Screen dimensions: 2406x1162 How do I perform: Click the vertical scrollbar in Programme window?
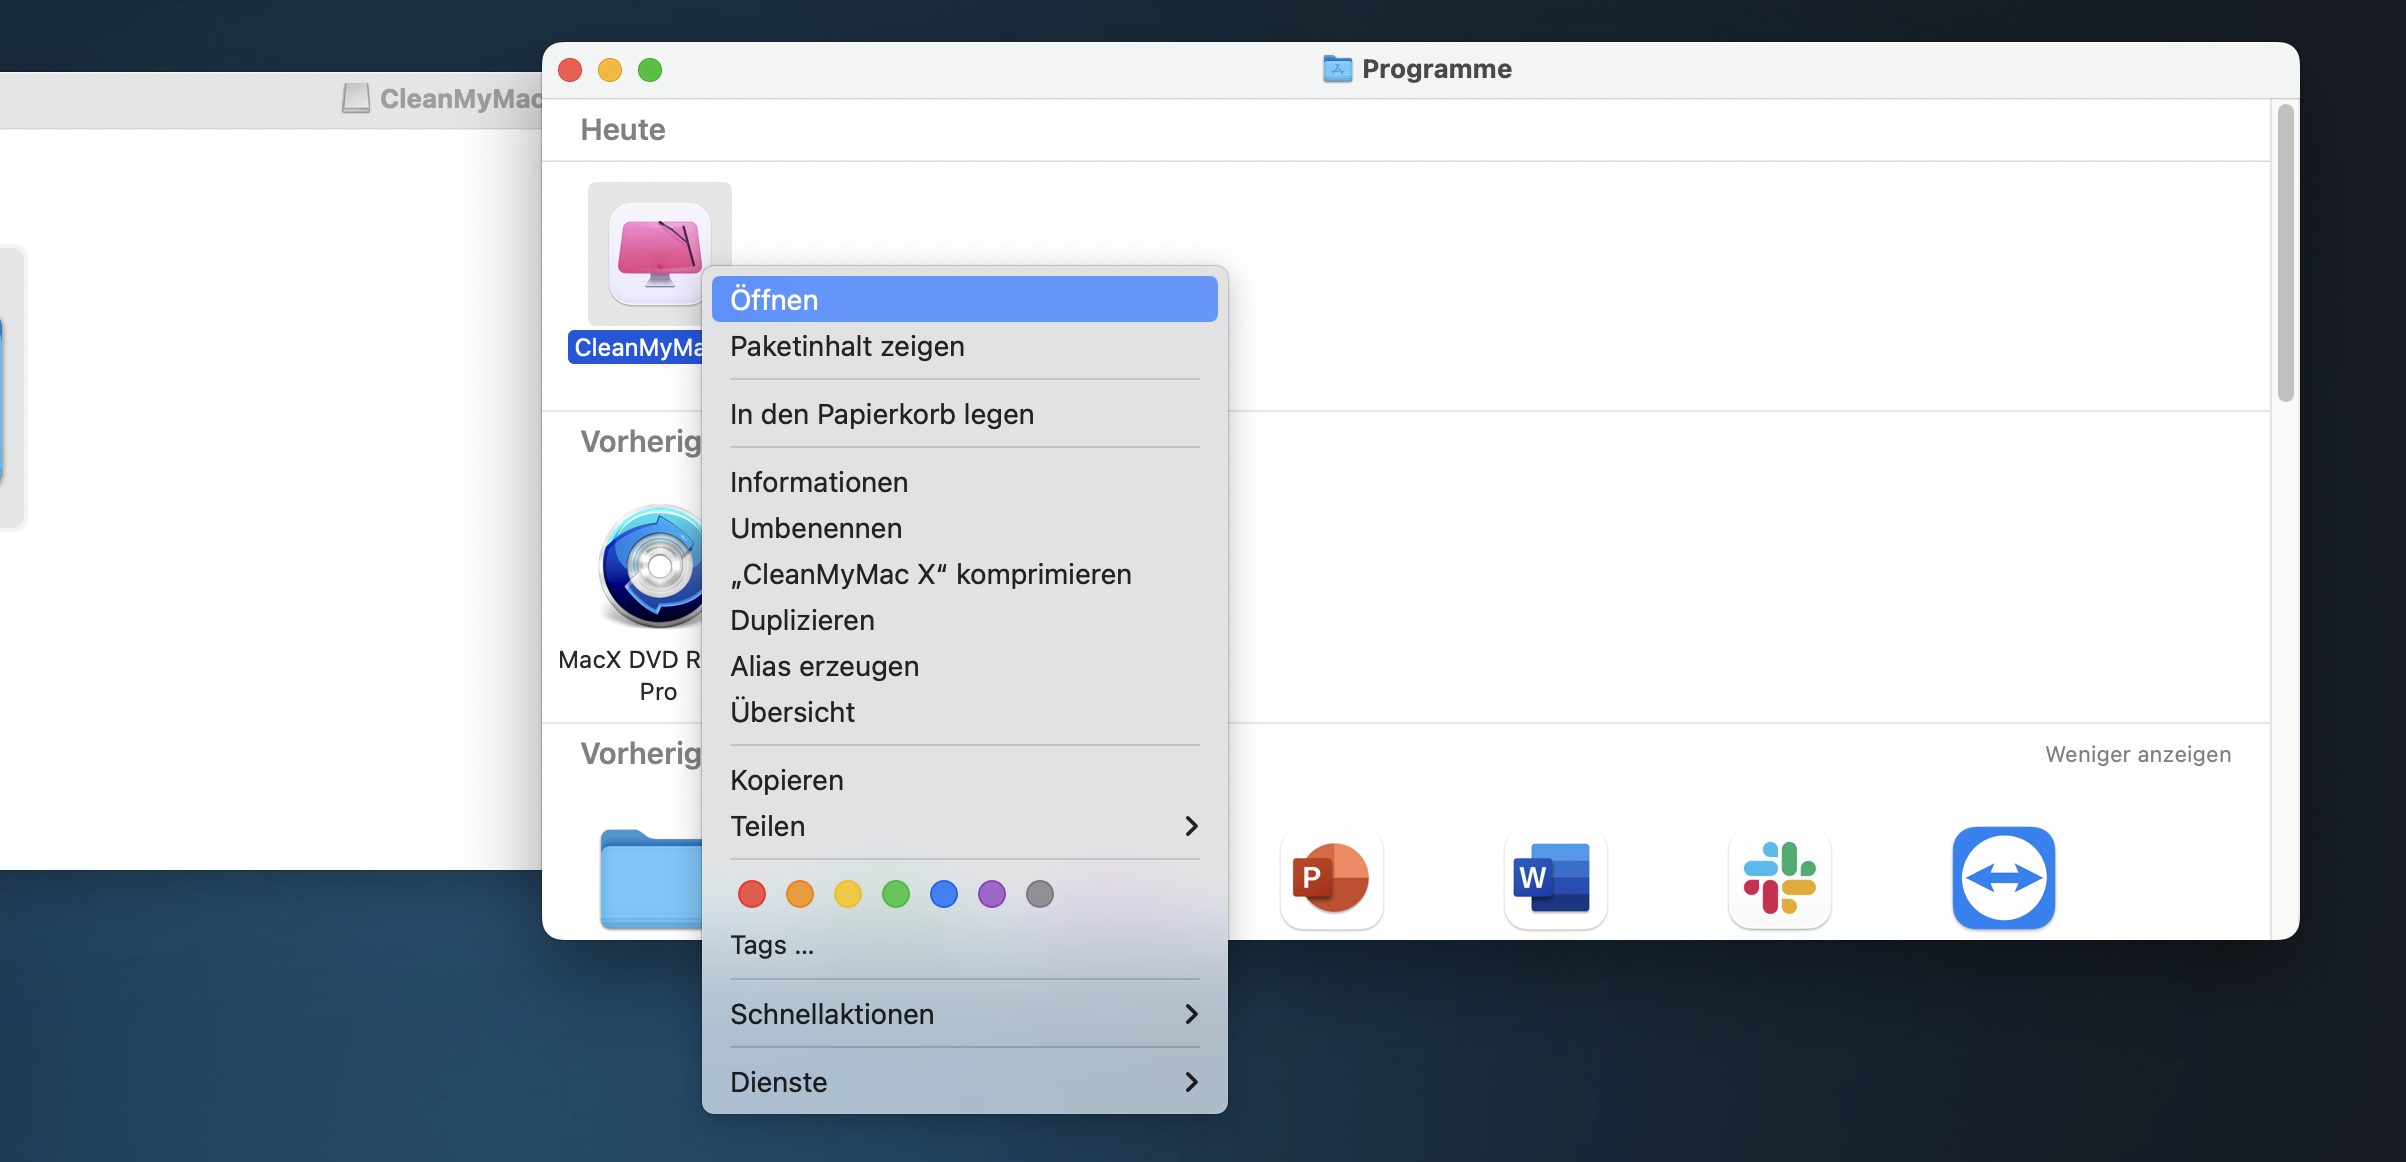pyautogui.click(x=2285, y=254)
